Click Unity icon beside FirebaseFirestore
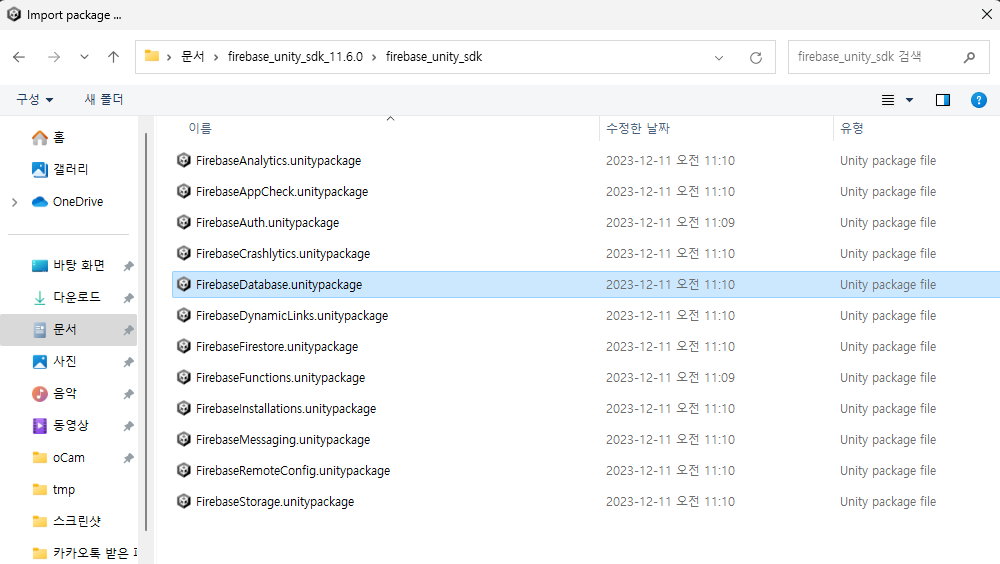Image resolution: width=1000 pixels, height=564 pixels. tap(184, 346)
